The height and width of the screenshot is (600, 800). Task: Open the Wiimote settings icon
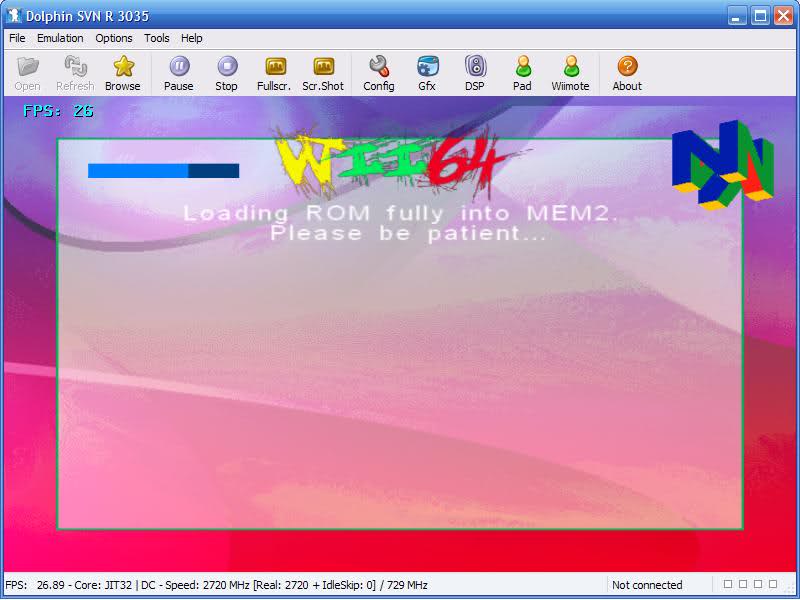[571, 66]
